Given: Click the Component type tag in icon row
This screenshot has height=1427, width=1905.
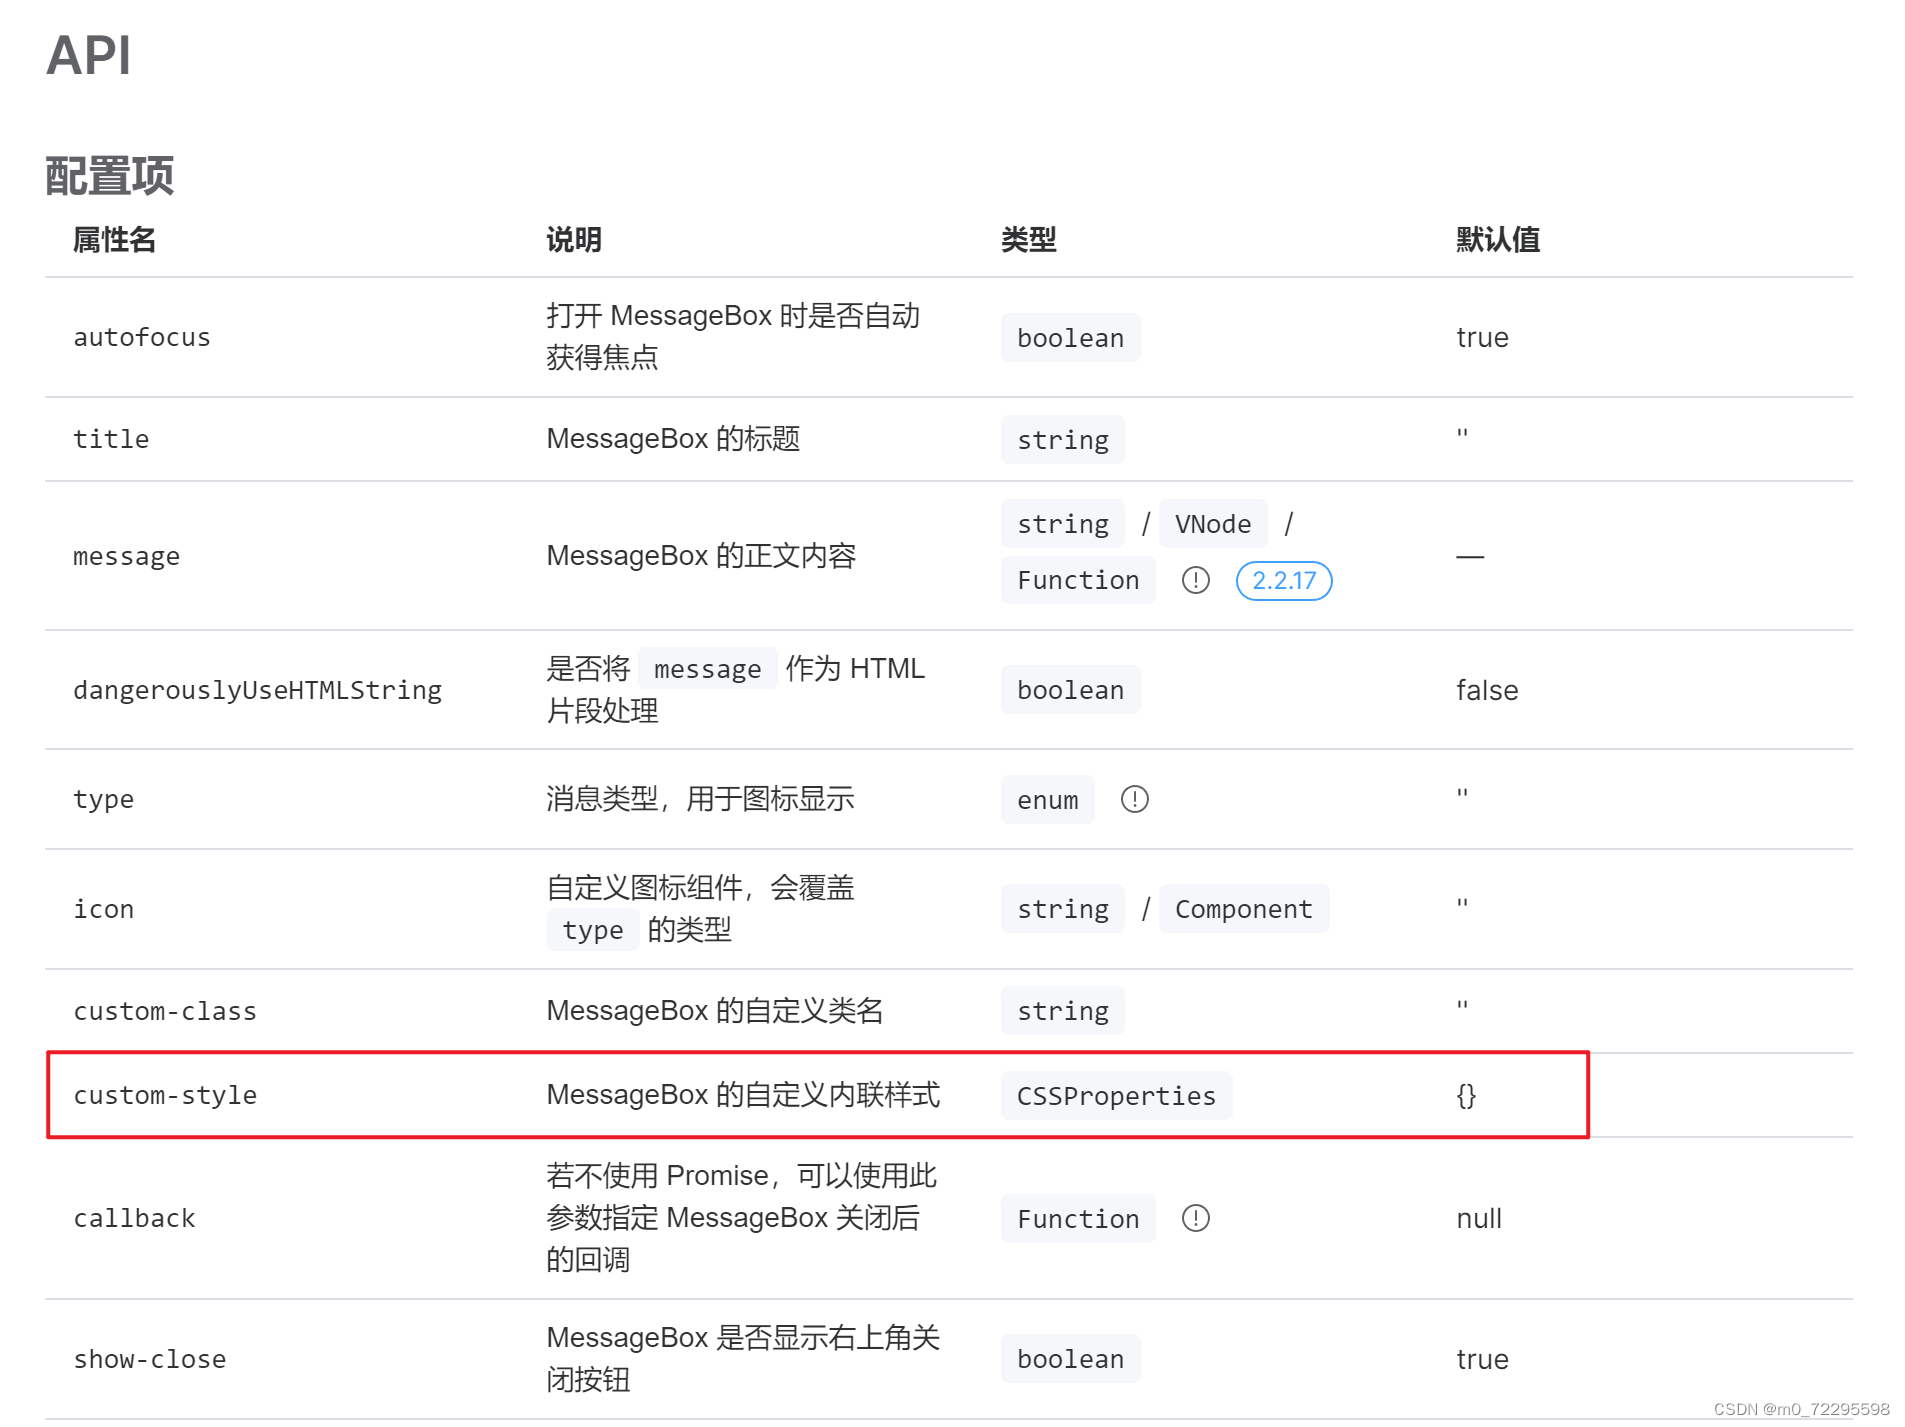Looking at the screenshot, I should click(x=1244, y=908).
